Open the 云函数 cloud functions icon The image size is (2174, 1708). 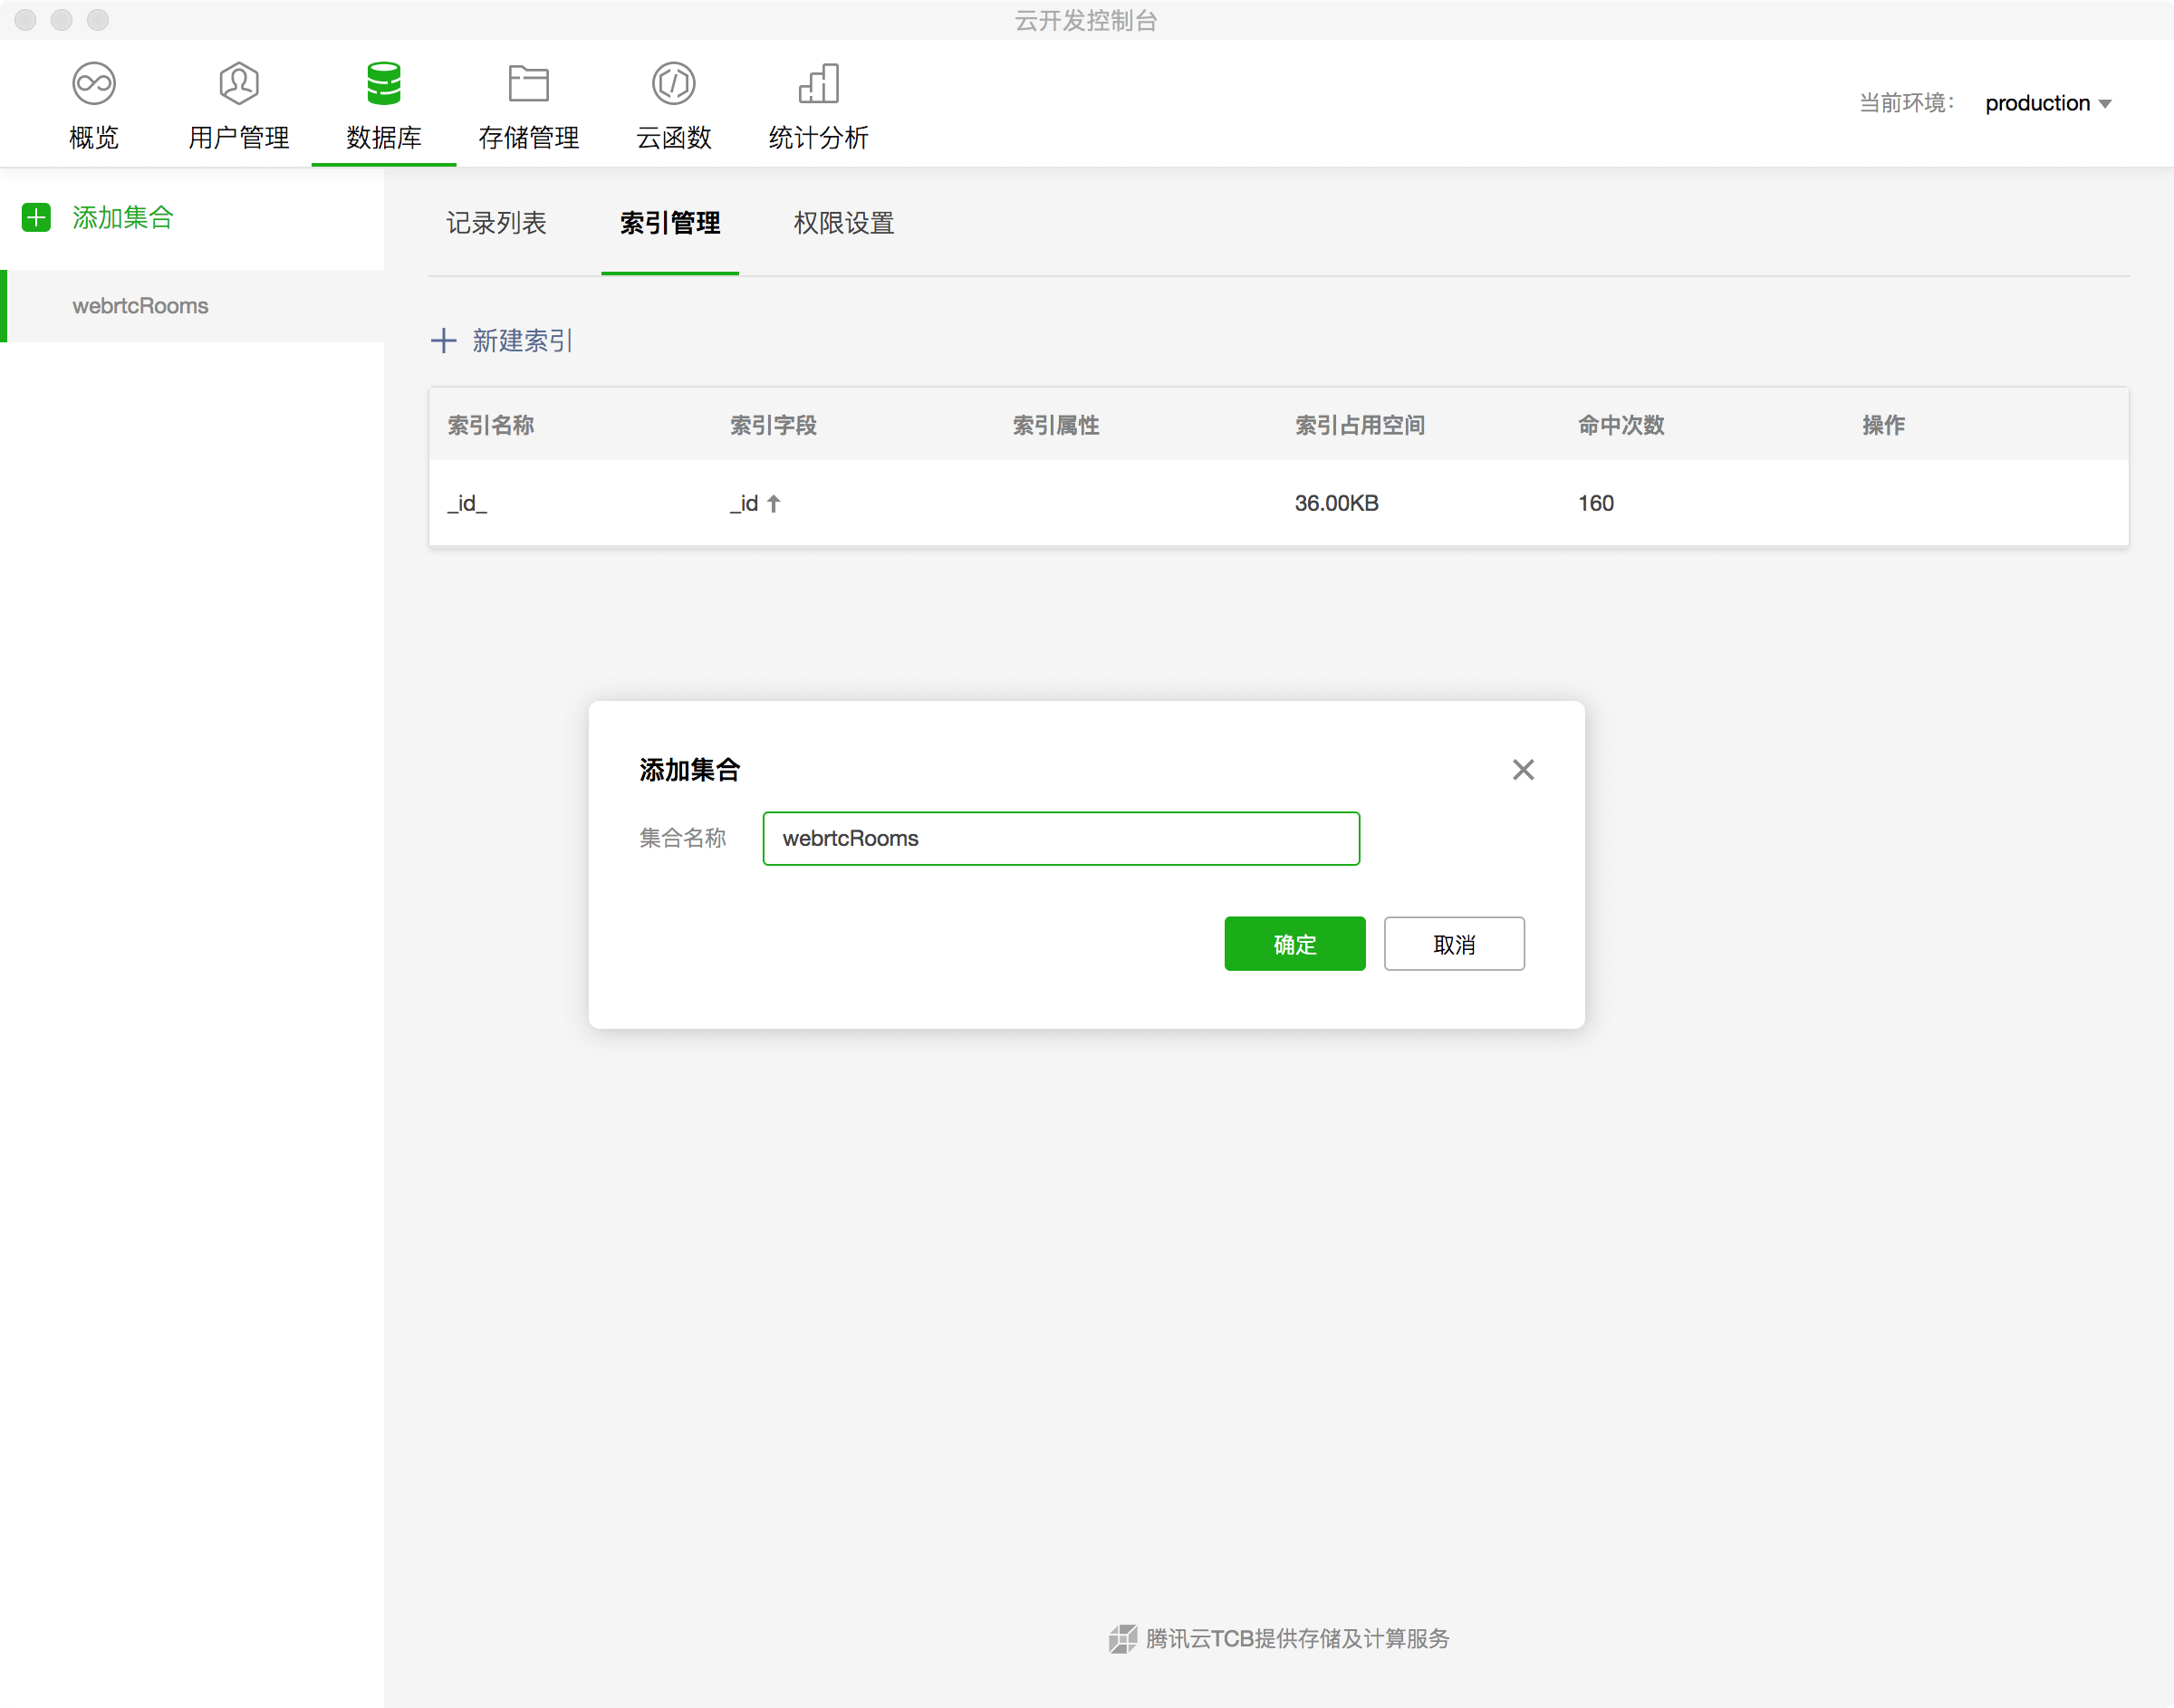674,84
